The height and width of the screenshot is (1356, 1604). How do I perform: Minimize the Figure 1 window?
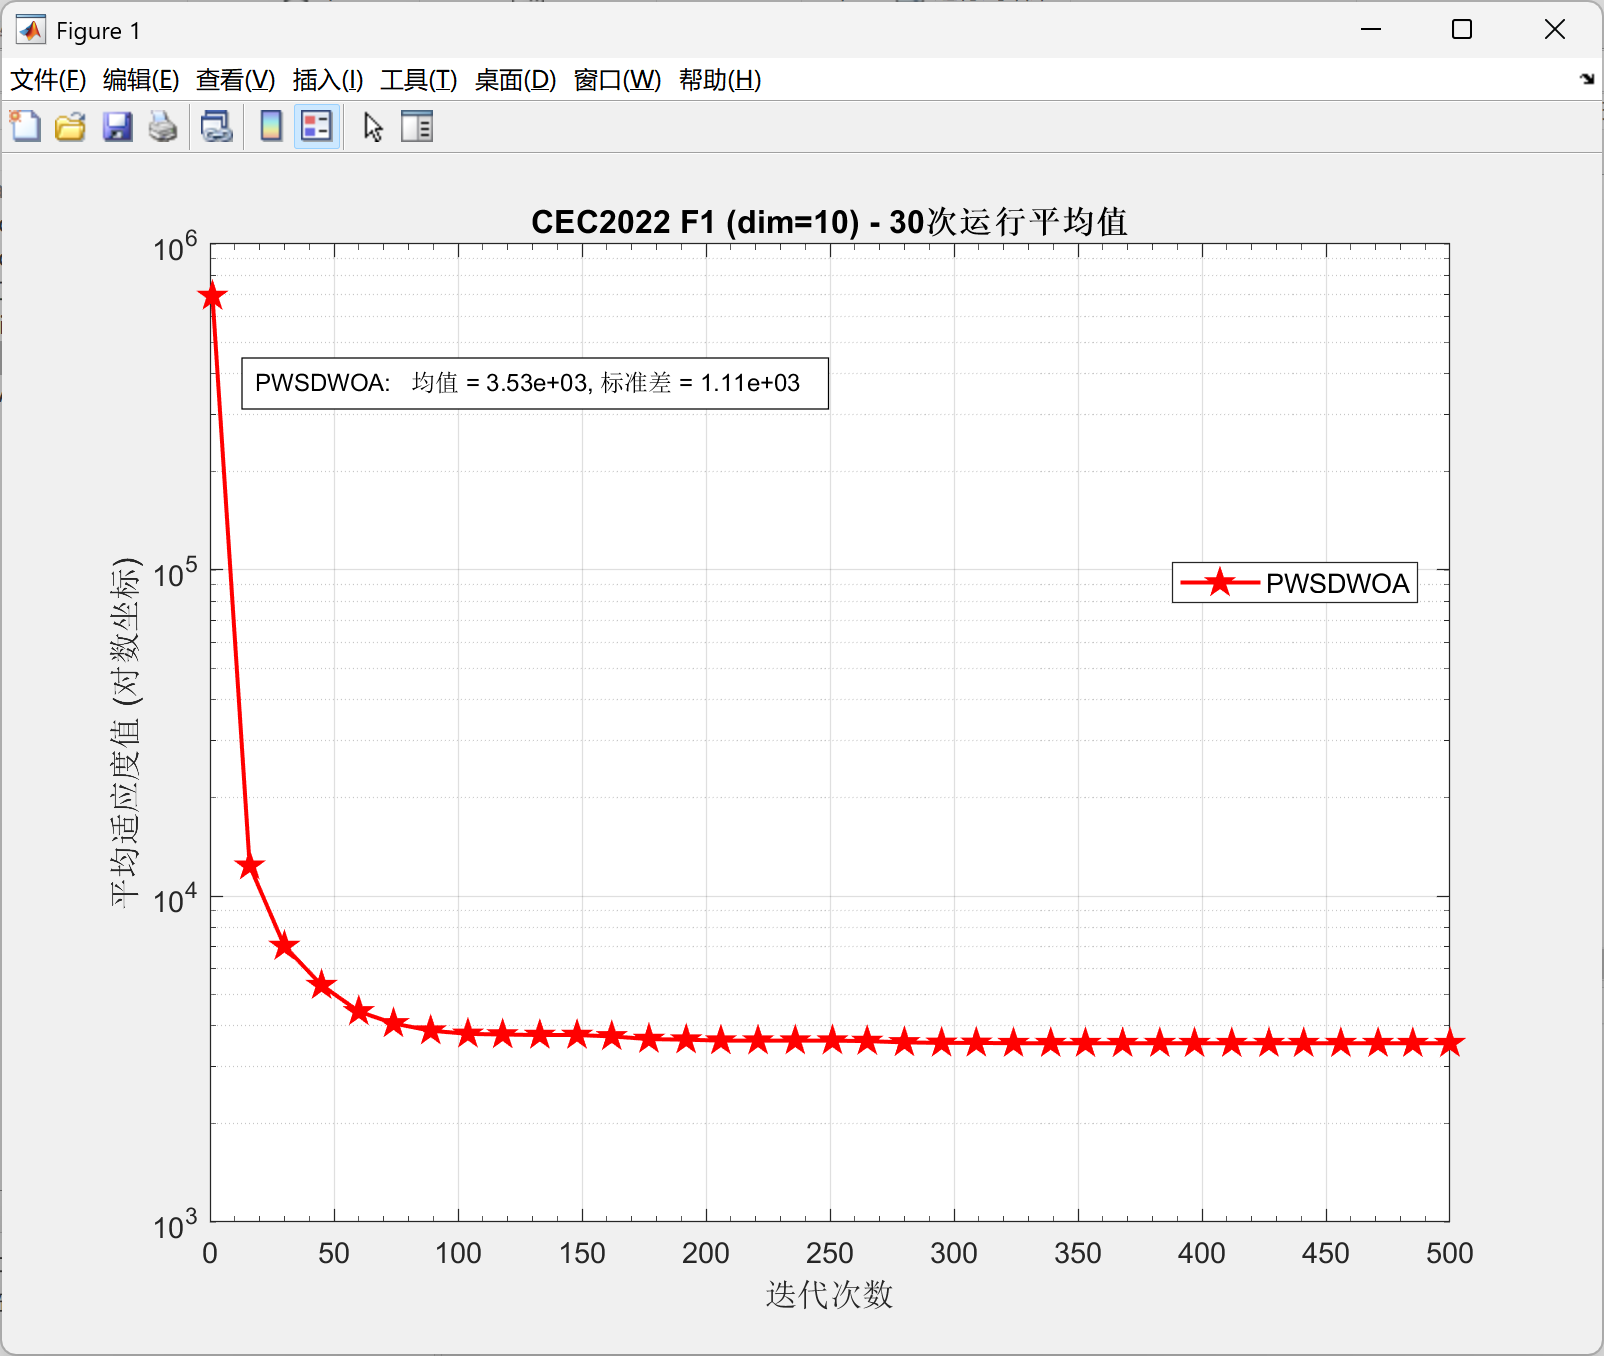click(x=1371, y=30)
